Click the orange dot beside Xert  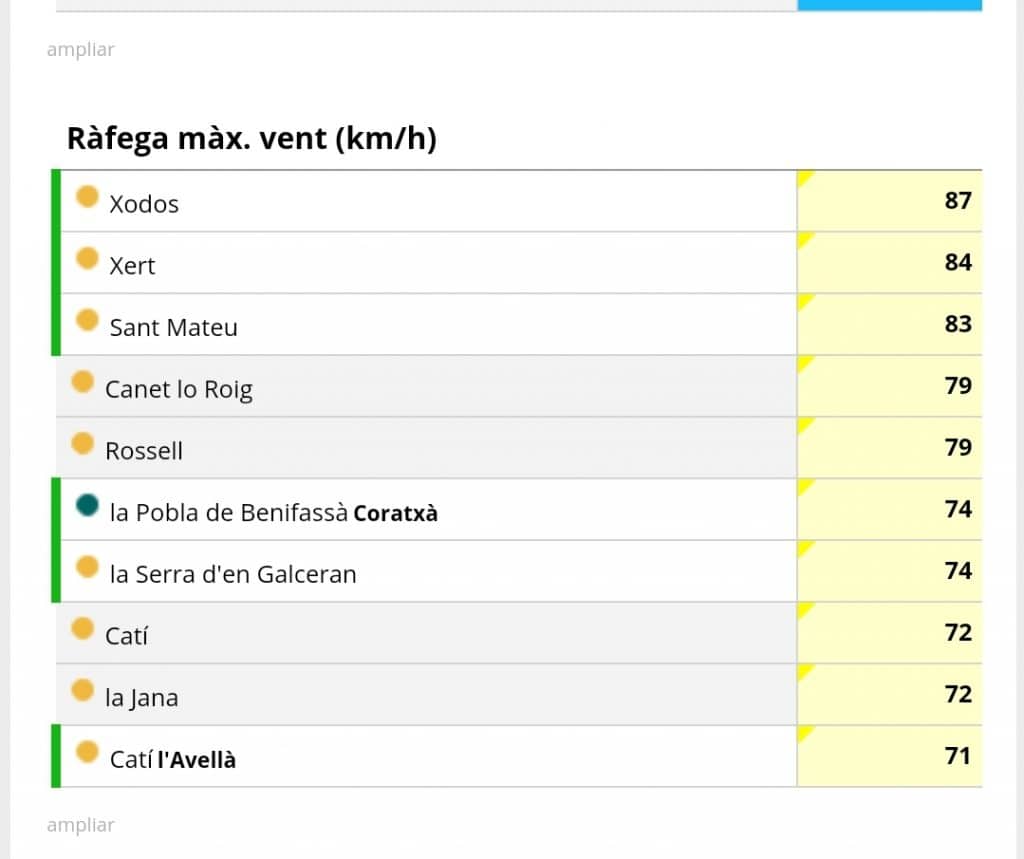coord(88,259)
